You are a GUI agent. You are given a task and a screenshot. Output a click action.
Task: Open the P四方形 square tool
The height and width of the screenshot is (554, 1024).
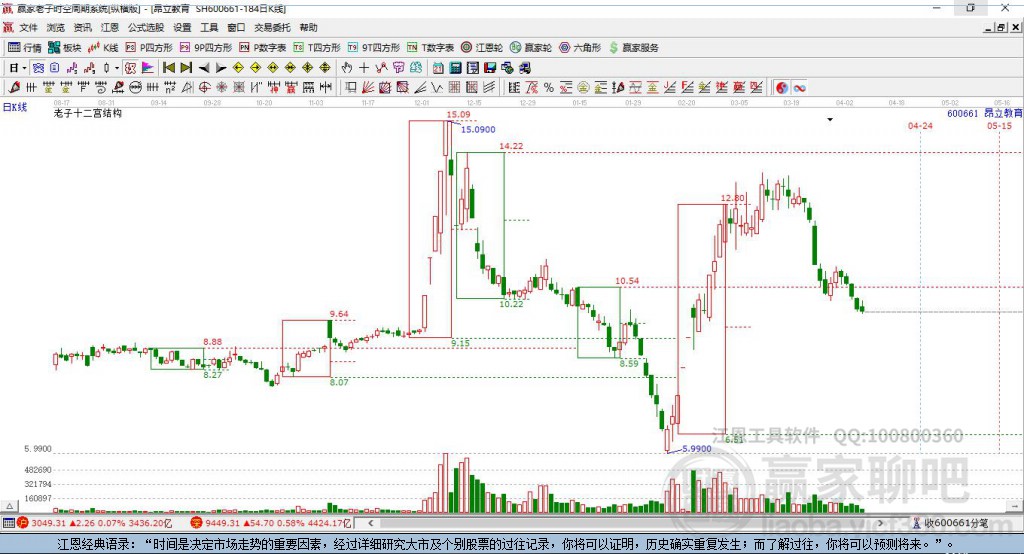click(x=149, y=48)
